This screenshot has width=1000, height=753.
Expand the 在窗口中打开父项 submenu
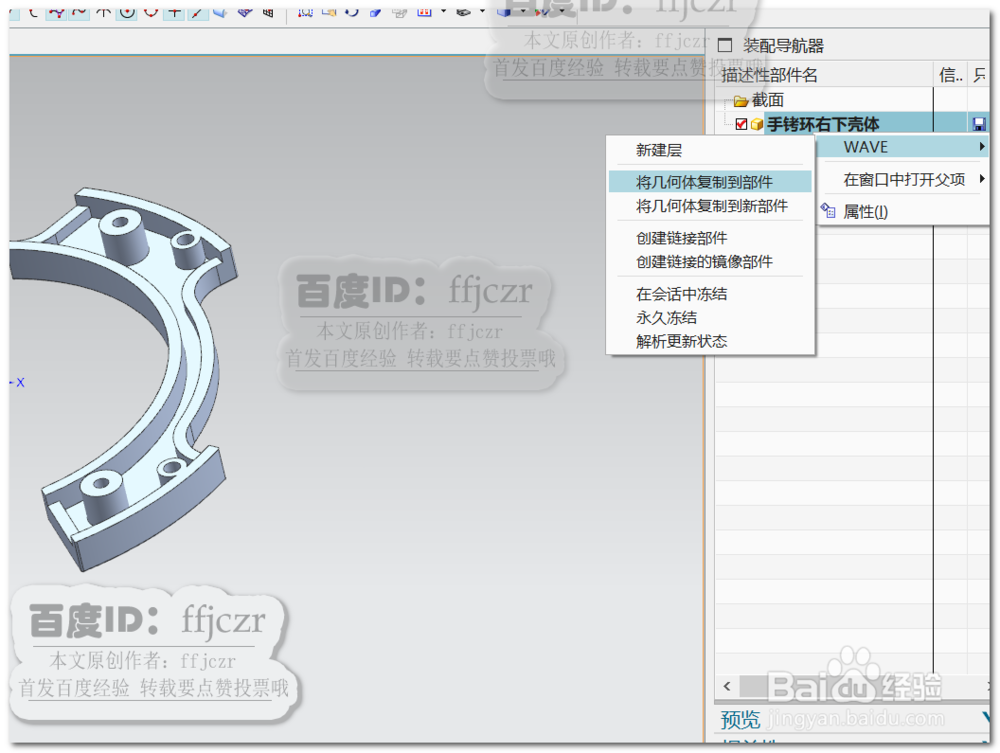coord(982,178)
